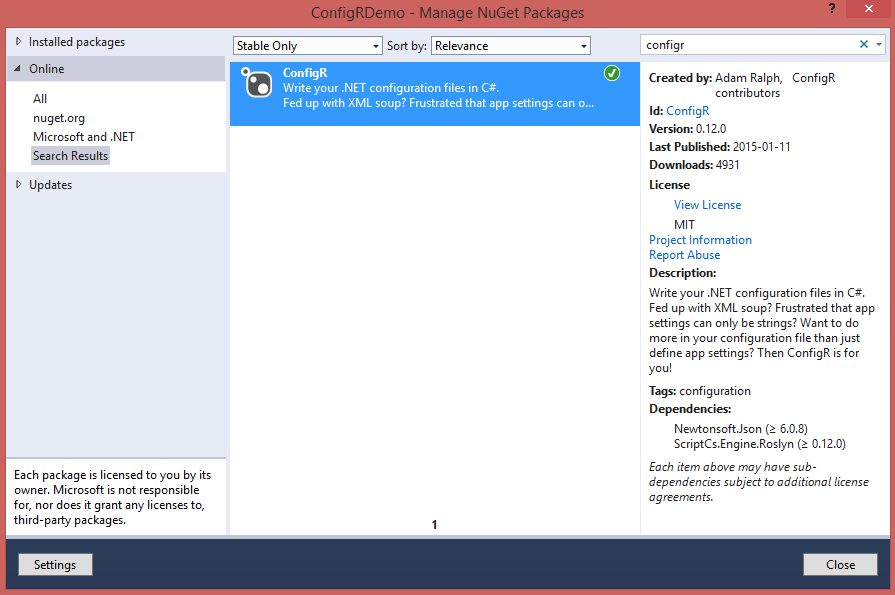Click the green installed checkmark on ConfigR
Viewport: 895px width, 595px height.
(612, 73)
